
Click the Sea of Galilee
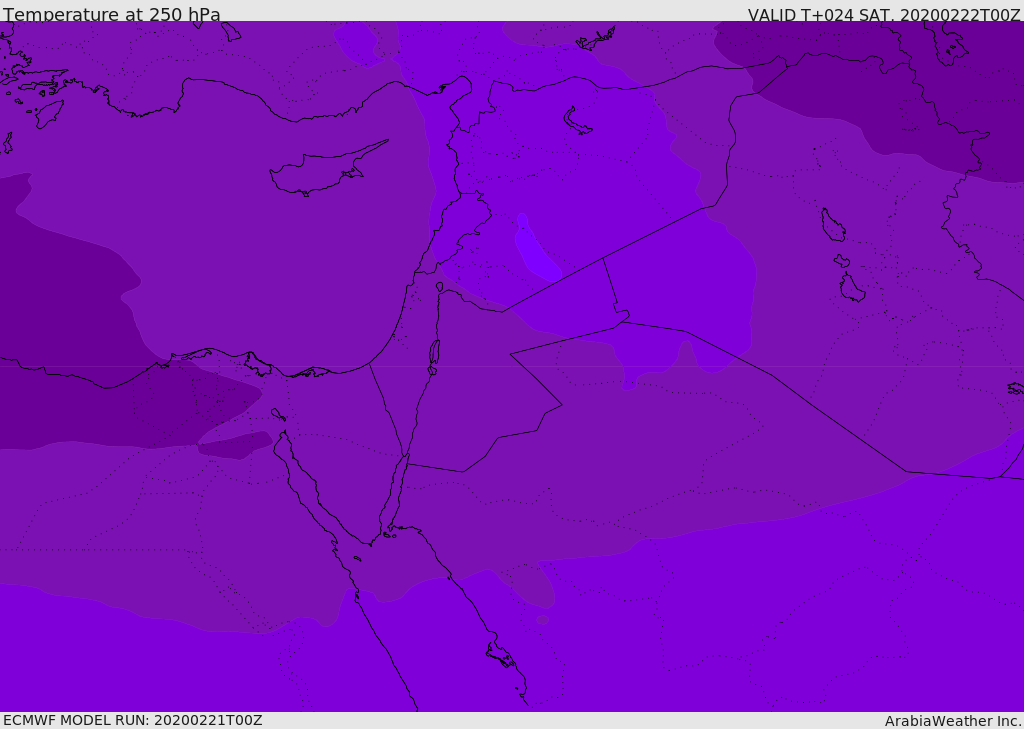pyautogui.click(x=439, y=287)
